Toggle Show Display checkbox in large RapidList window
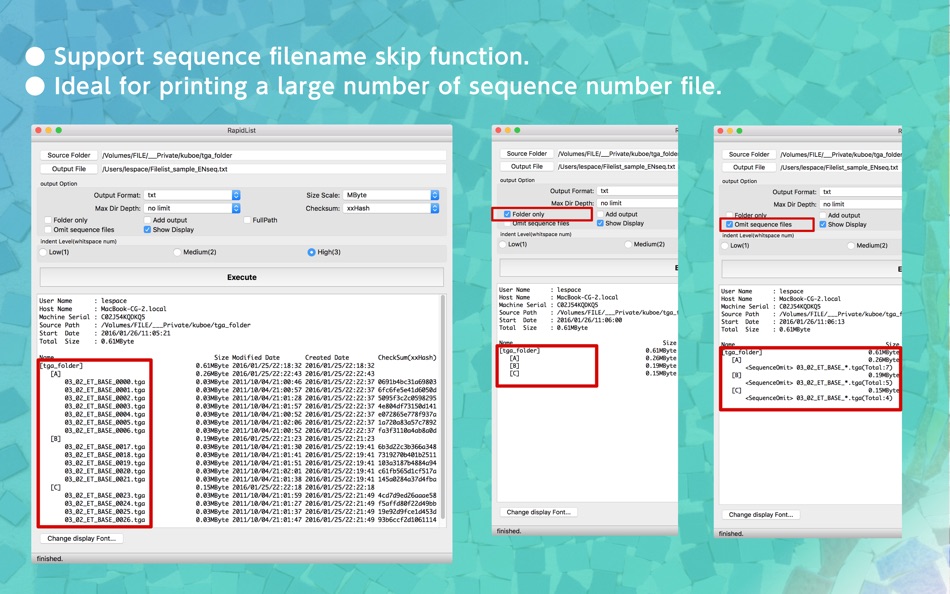This screenshot has width=950, height=594. [x=147, y=230]
